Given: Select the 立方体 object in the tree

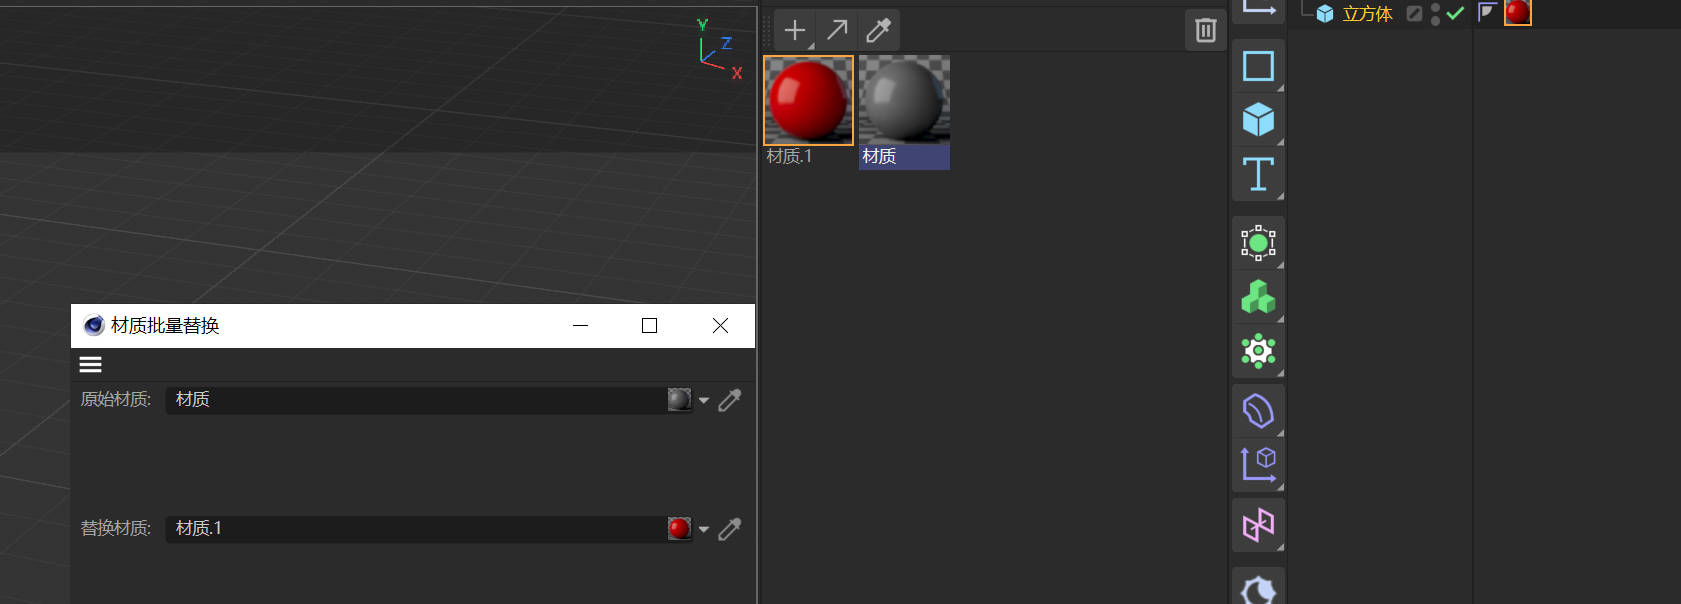Looking at the screenshot, I should (1367, 13).
